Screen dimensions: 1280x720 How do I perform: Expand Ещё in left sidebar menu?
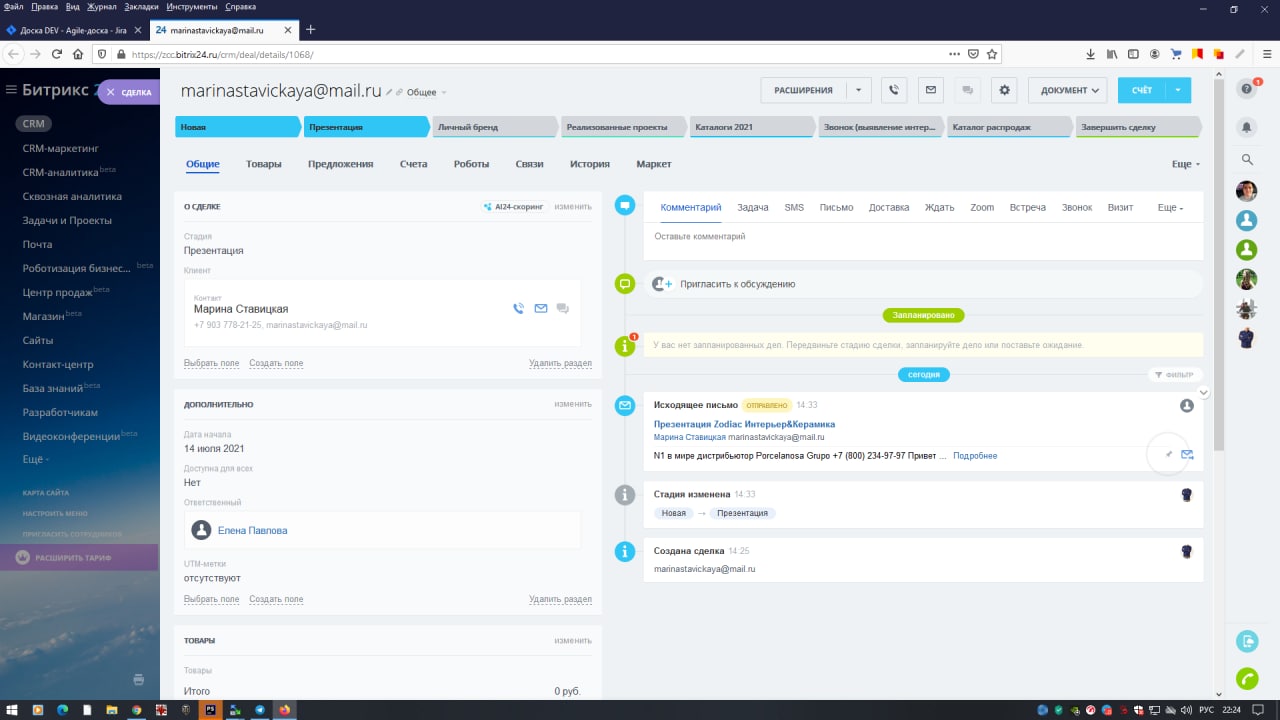(35, 459)
